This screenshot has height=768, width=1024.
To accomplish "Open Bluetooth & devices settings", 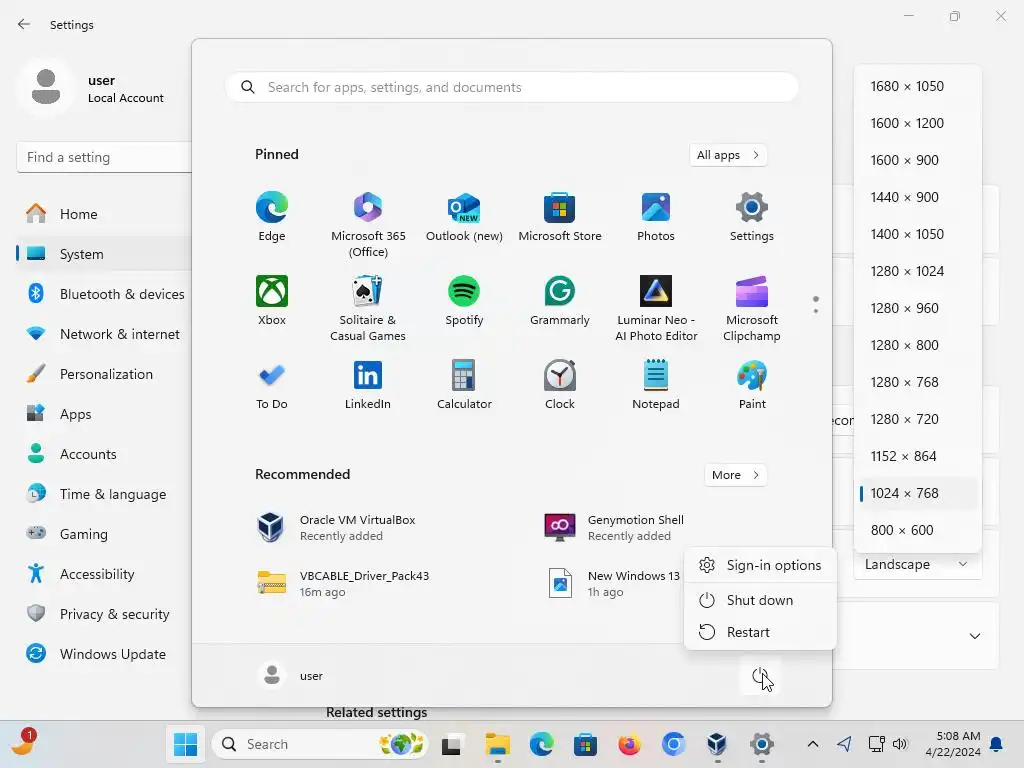I will 104,294.
